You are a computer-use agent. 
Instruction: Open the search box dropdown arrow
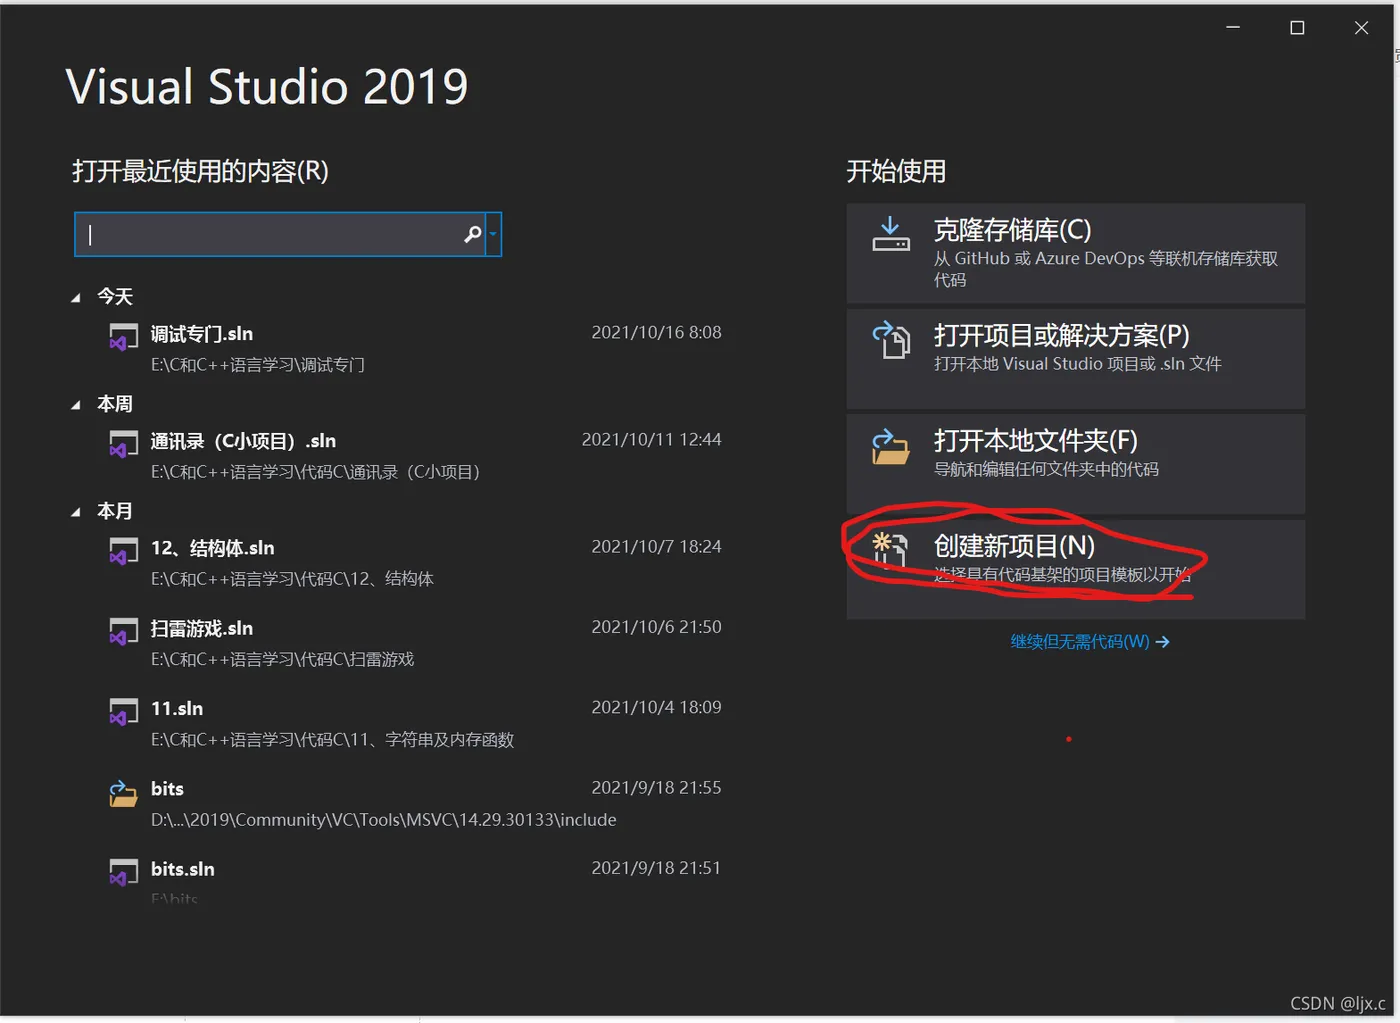493,234
